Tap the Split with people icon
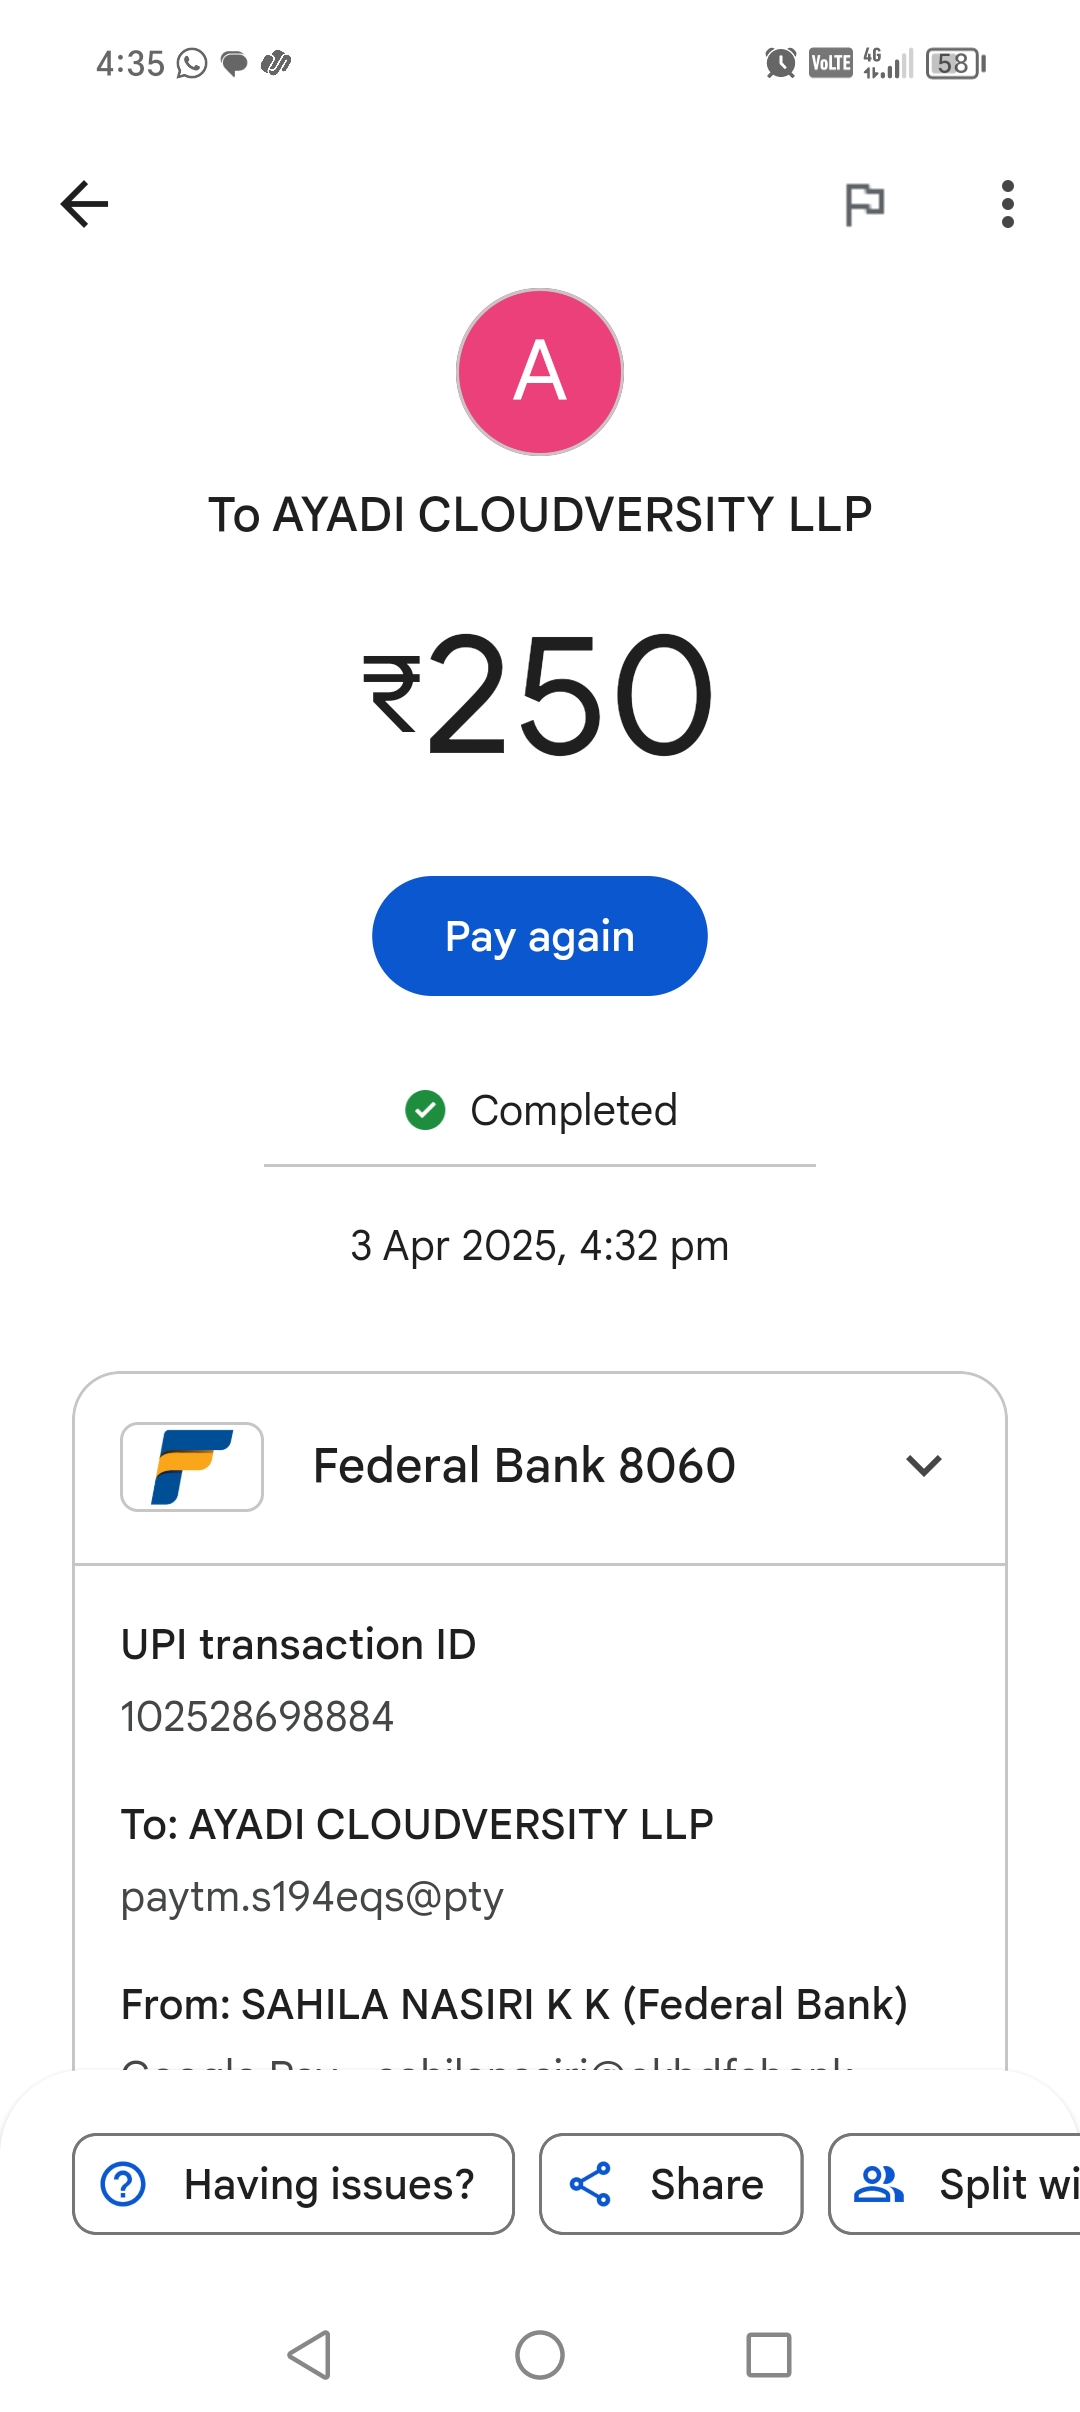 pyautogui.click(x=878, y=2184)
